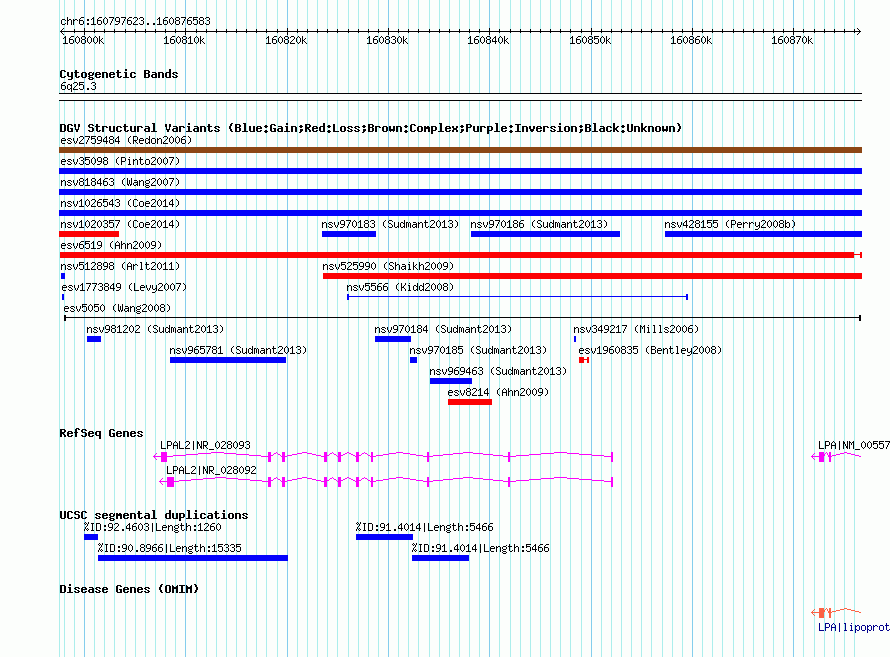Viewport: 890px width, 657px height.
Task: Select esv6519 (Ahn2009) loss variant label
Action: (x=111, y=245)
